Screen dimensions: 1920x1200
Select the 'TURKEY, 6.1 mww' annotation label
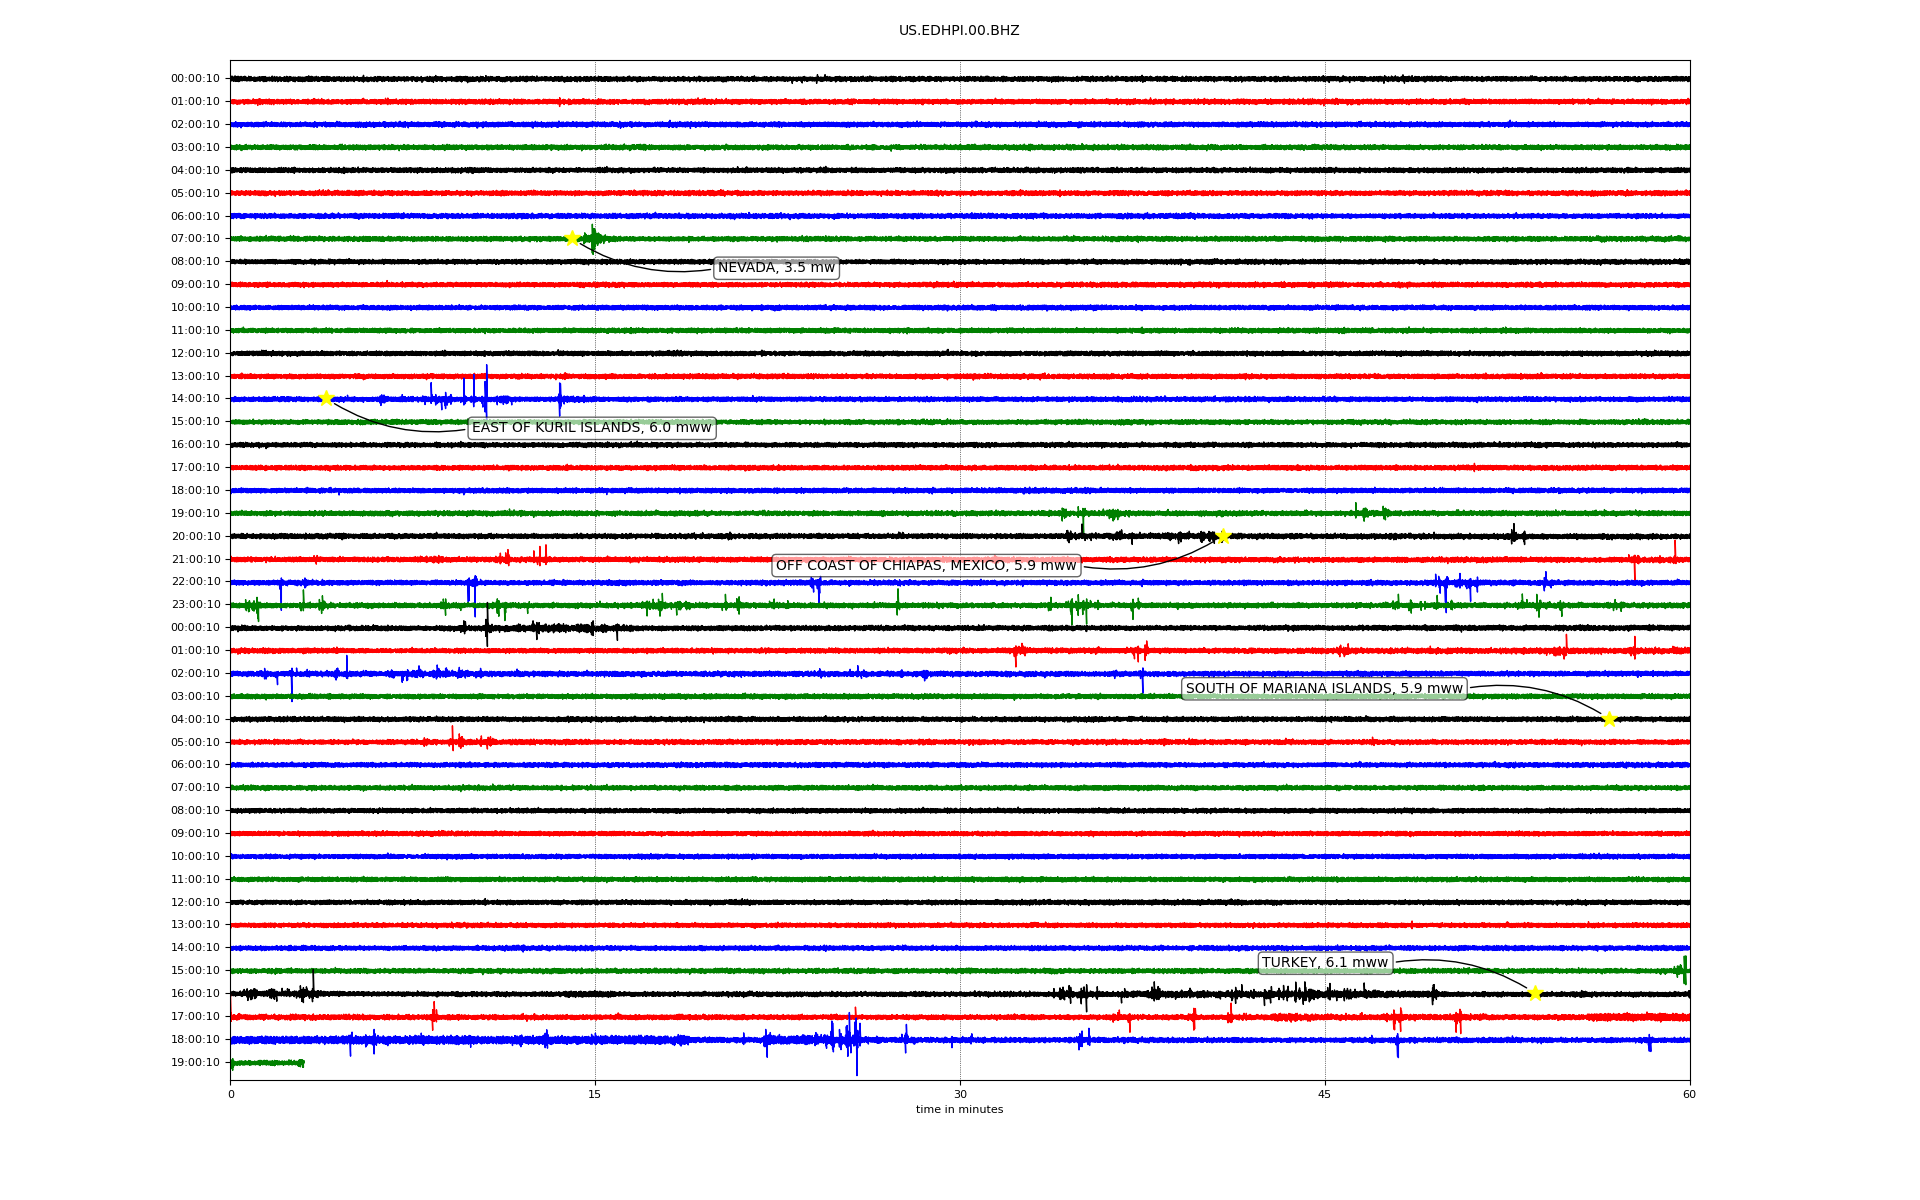pyautogui.click(x=1325, y=963)
